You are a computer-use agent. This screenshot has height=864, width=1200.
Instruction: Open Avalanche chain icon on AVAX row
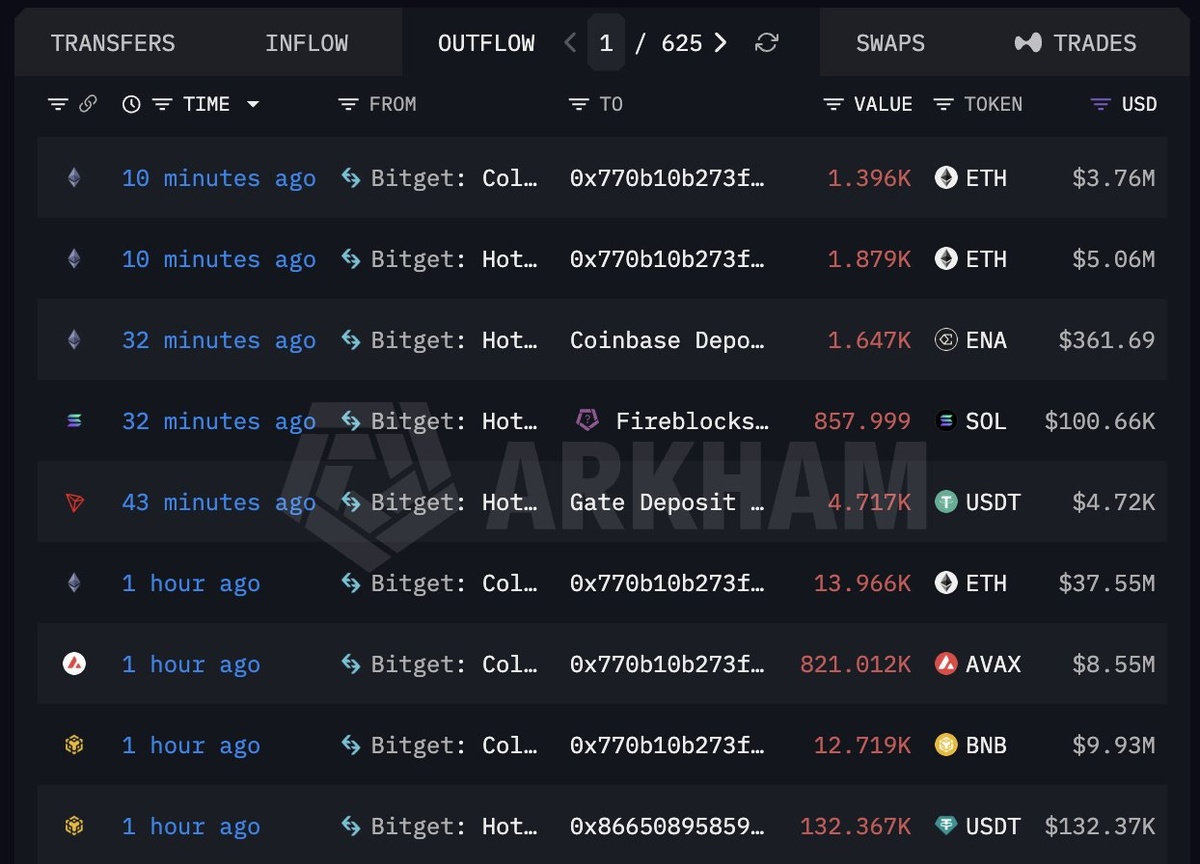[74, 664]
